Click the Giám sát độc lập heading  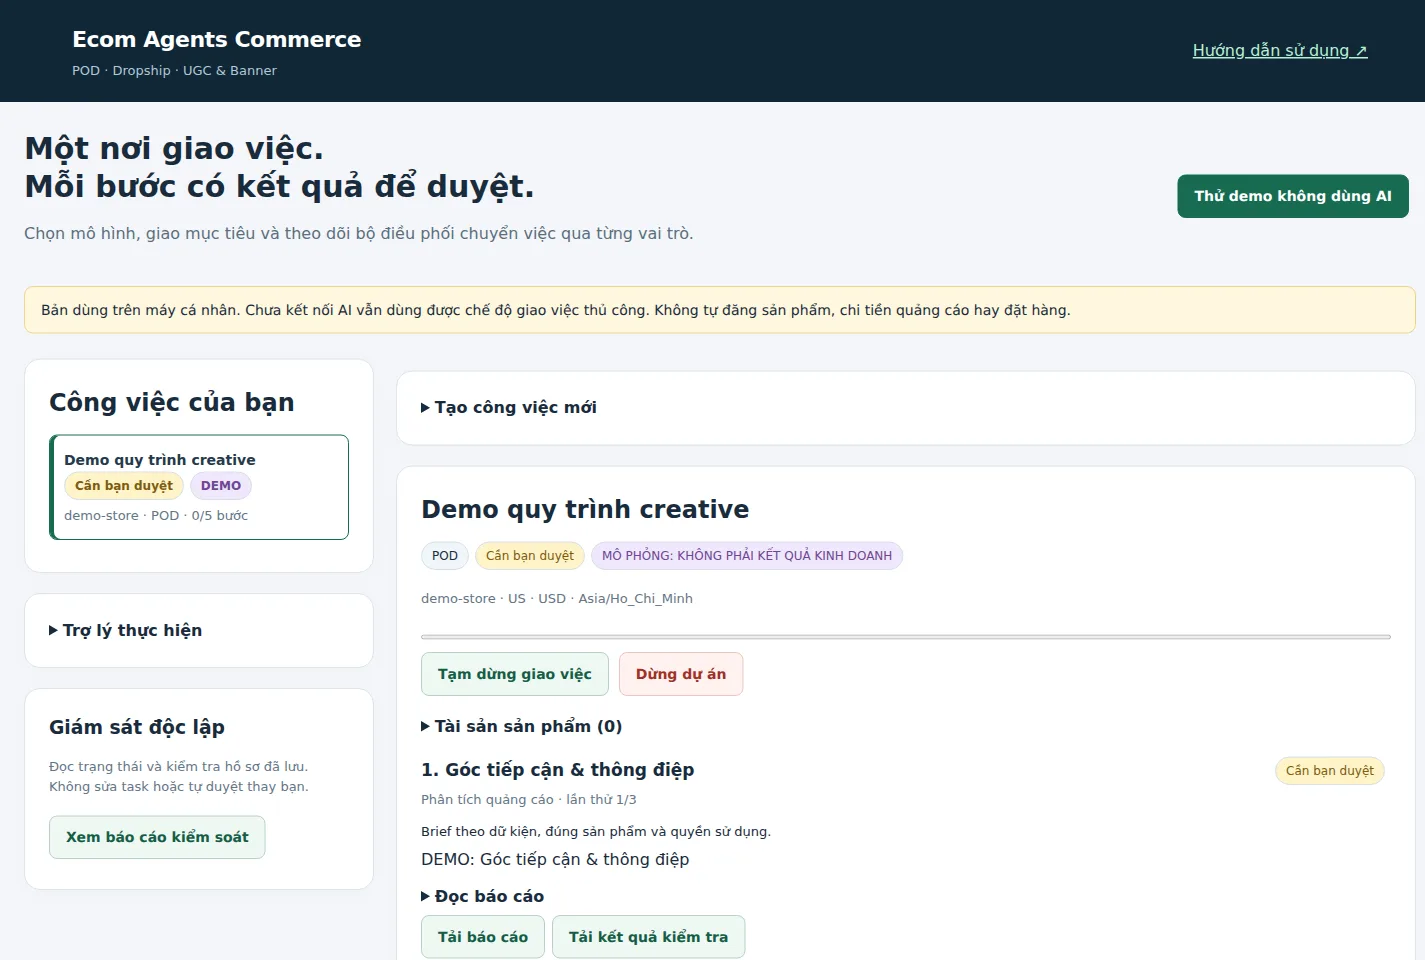(137, 727)
